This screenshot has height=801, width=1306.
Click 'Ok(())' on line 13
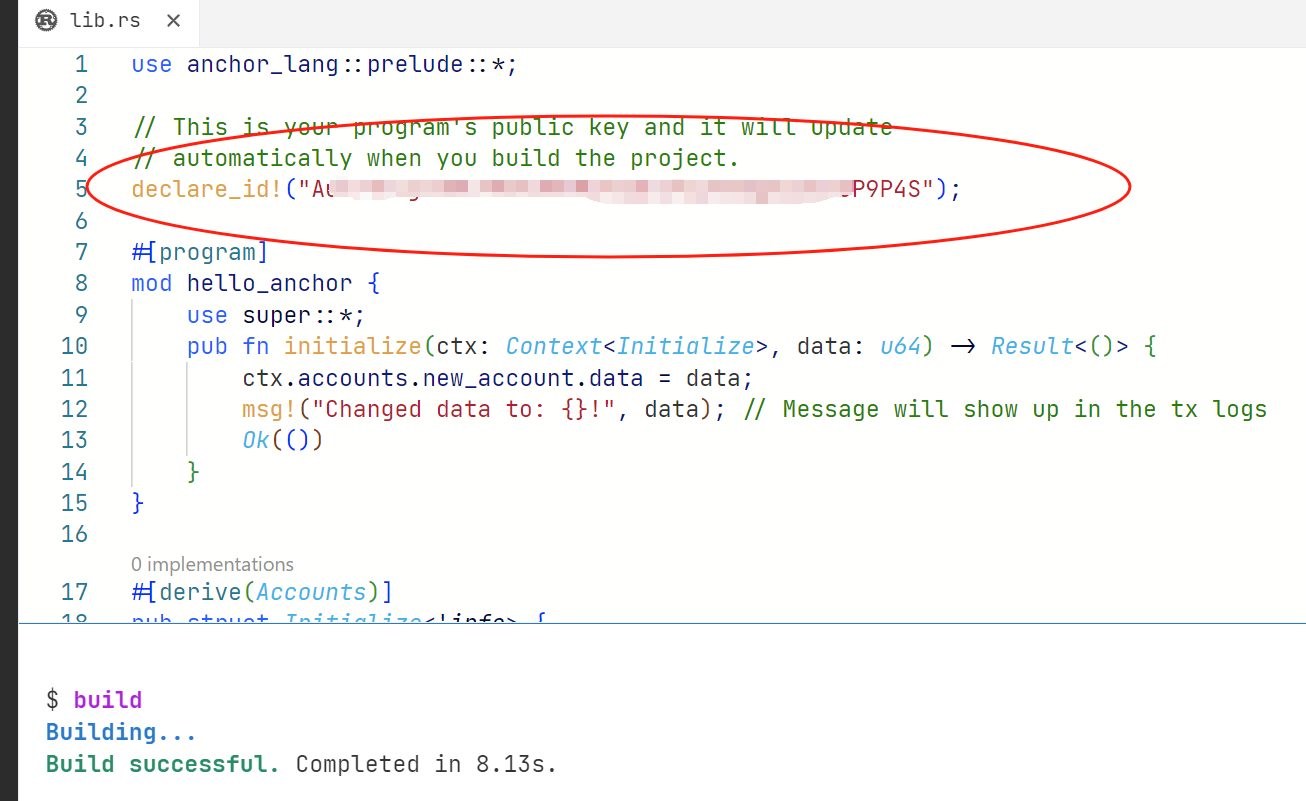(283, 440)
